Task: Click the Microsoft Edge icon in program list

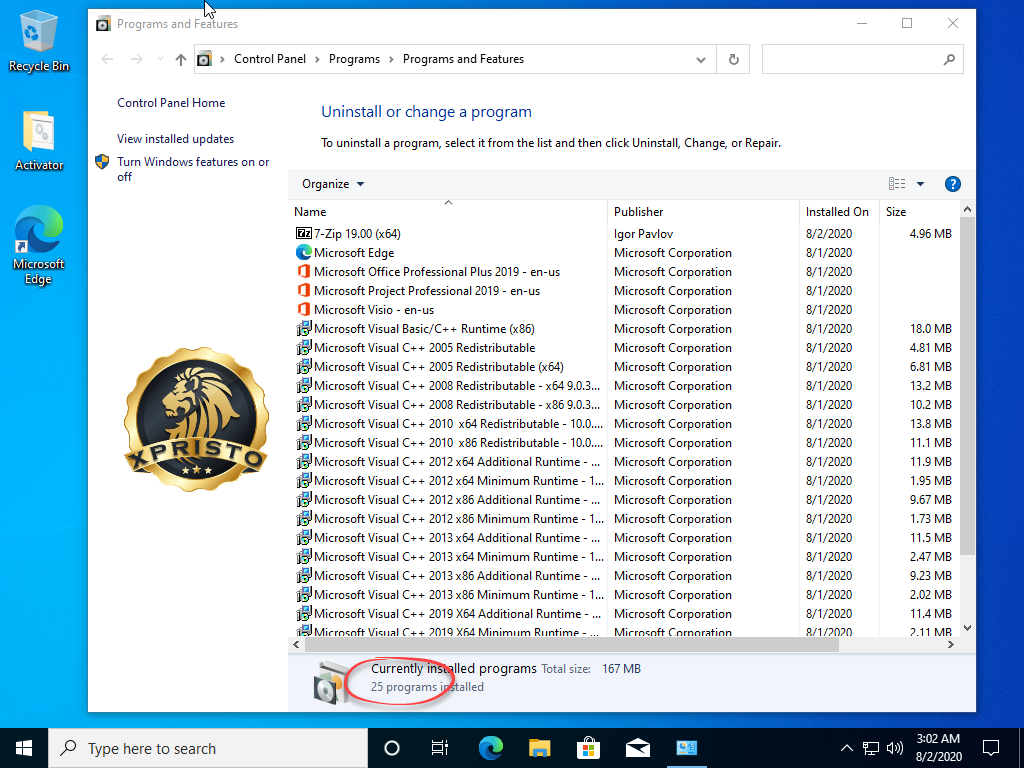Action: (304, 252)
